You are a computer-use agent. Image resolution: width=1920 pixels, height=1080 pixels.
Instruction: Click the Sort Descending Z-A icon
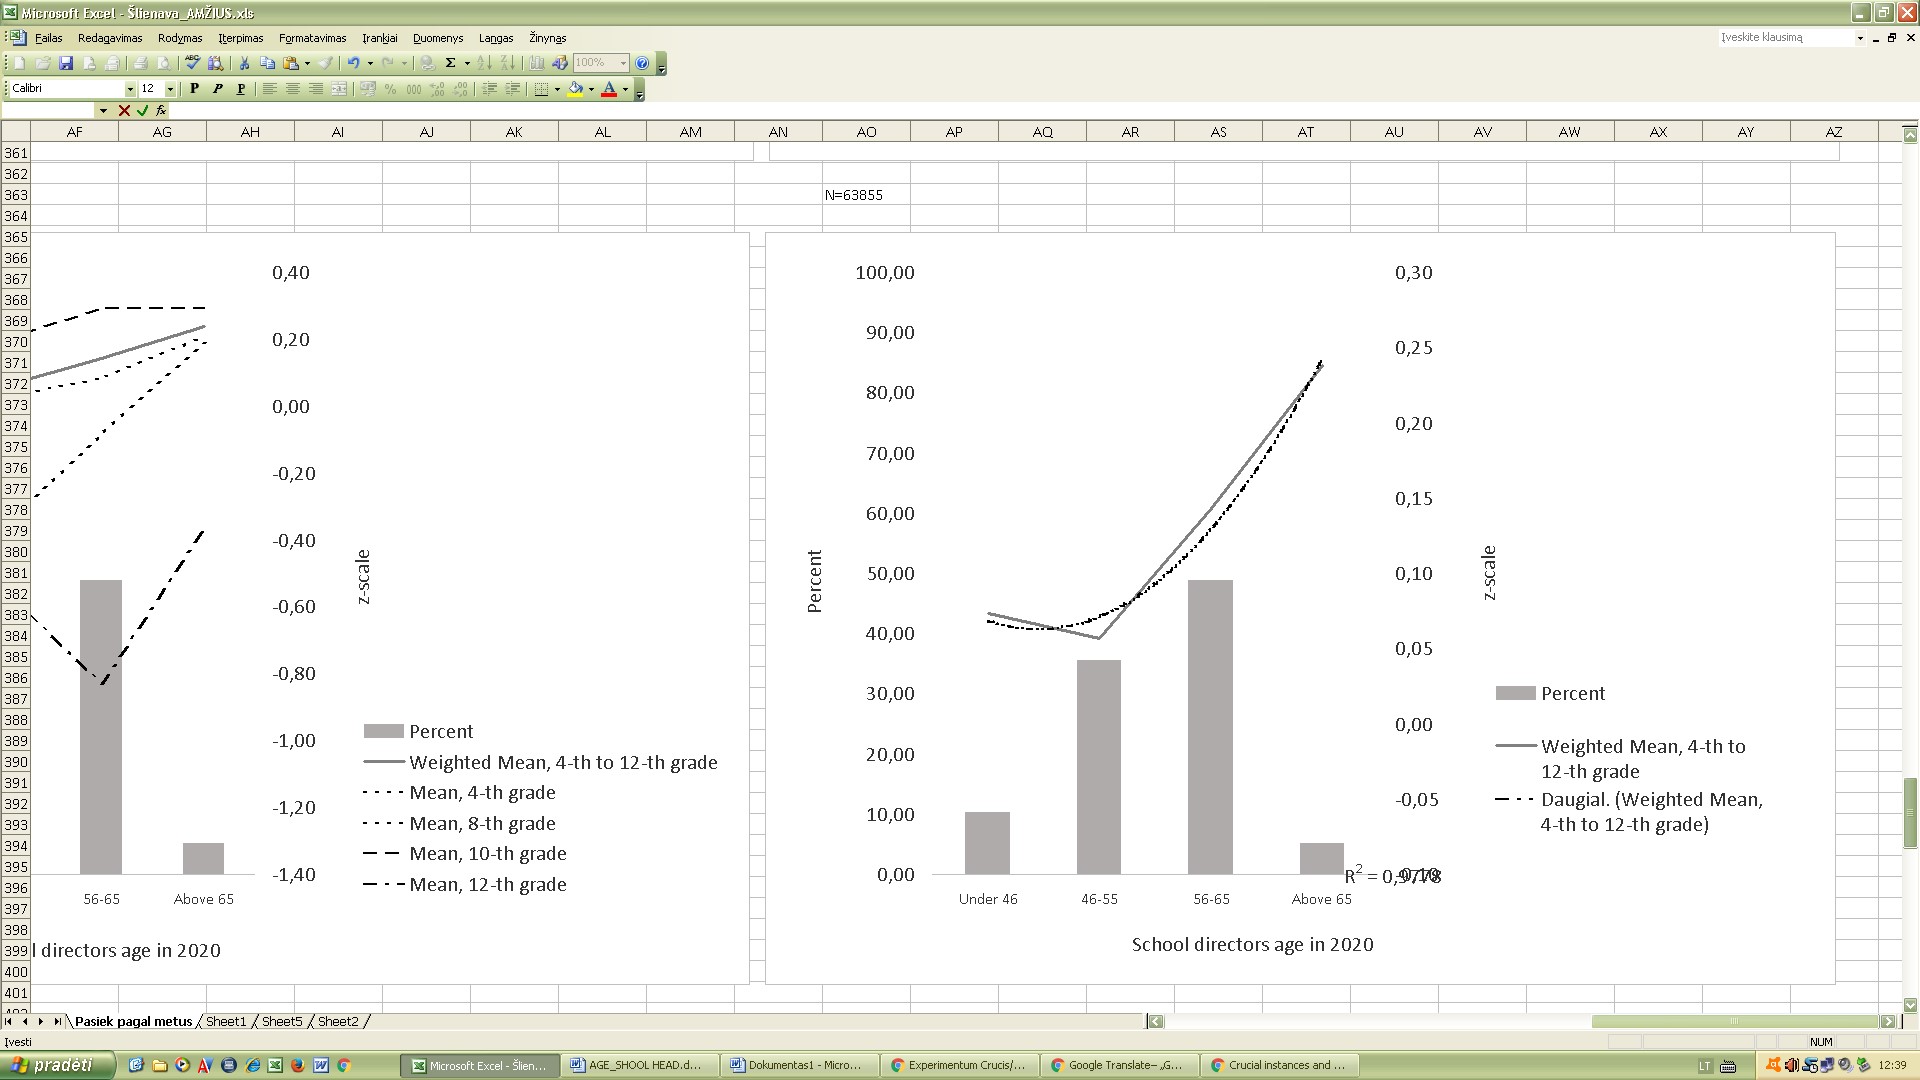pos(508,63)
